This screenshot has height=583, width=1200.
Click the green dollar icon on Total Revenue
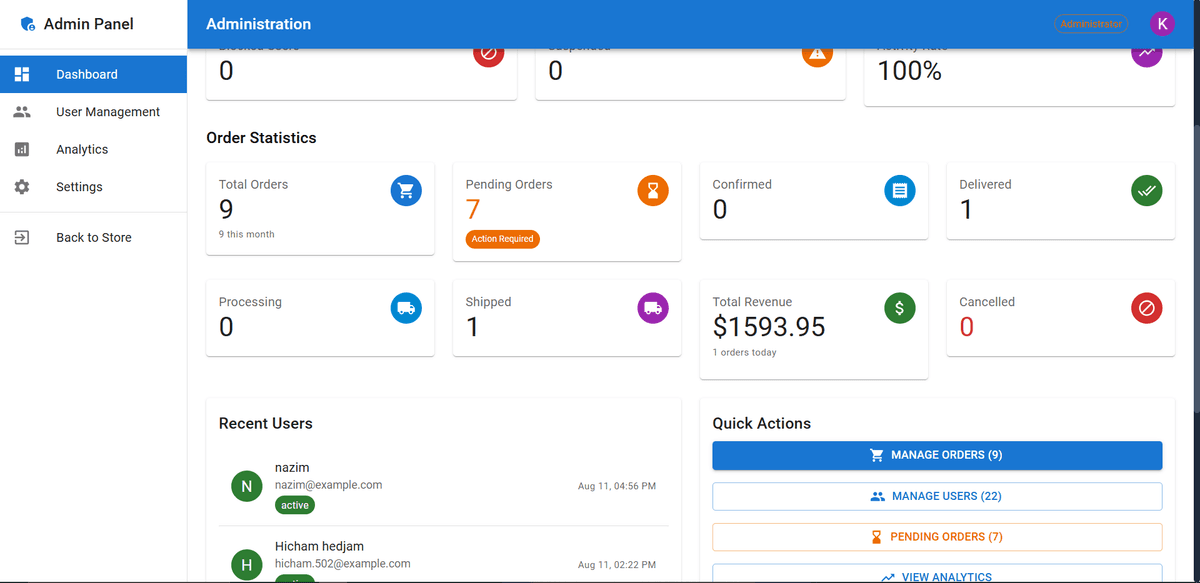click(899, 308)
